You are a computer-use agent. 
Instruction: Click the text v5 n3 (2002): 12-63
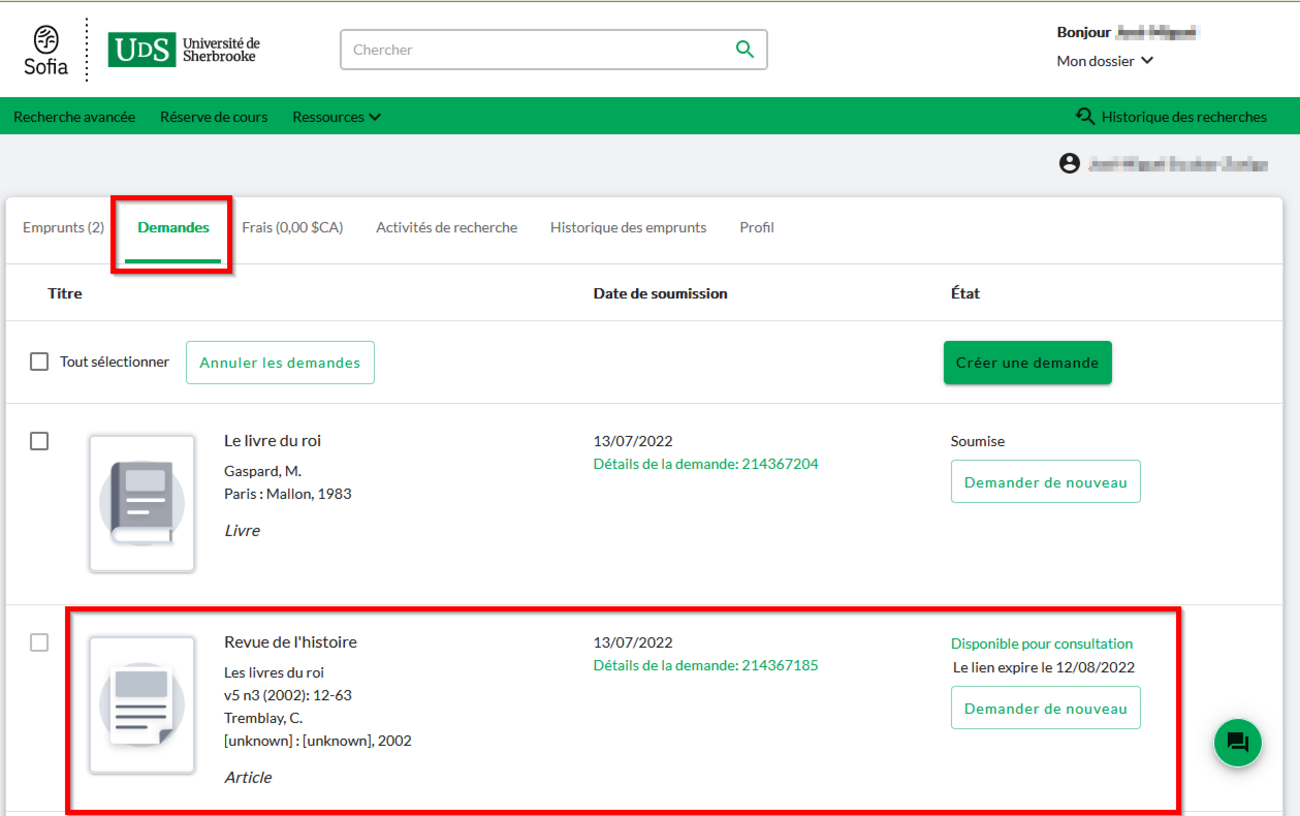[288, 695]
